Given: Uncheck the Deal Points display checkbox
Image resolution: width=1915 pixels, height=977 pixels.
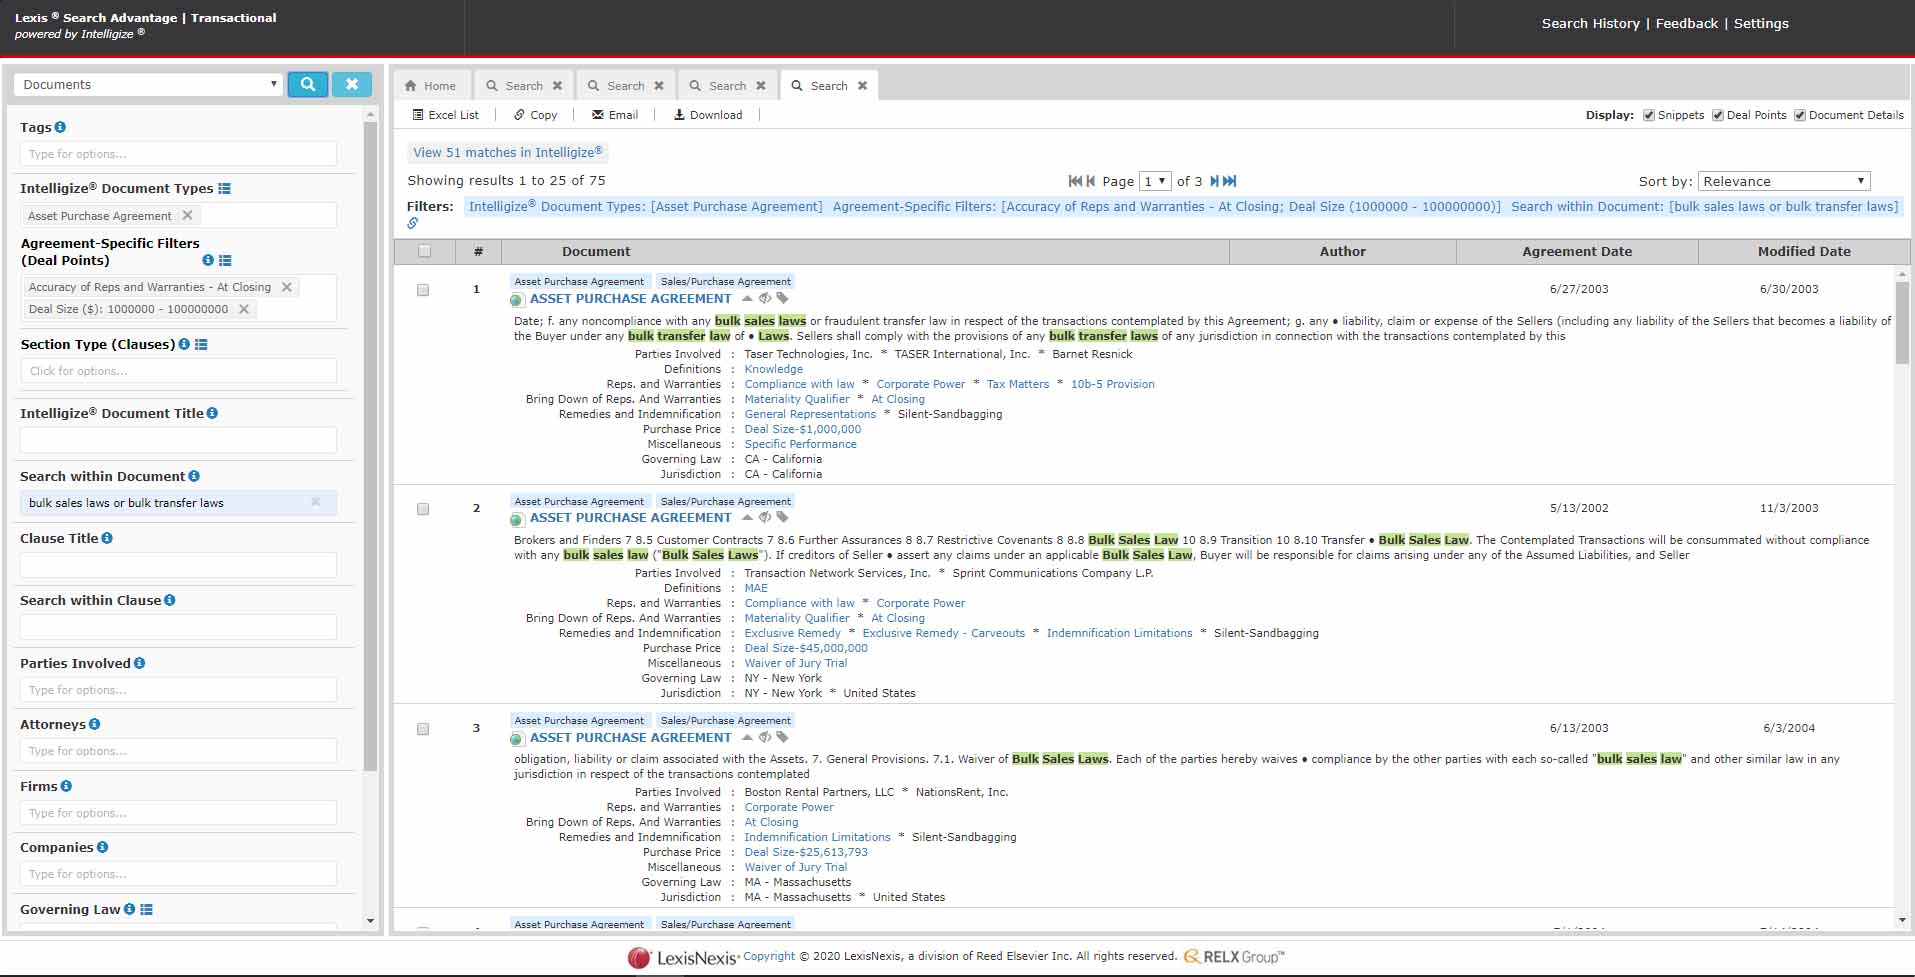Looking at the screenshot, I should pos(1717,115).
